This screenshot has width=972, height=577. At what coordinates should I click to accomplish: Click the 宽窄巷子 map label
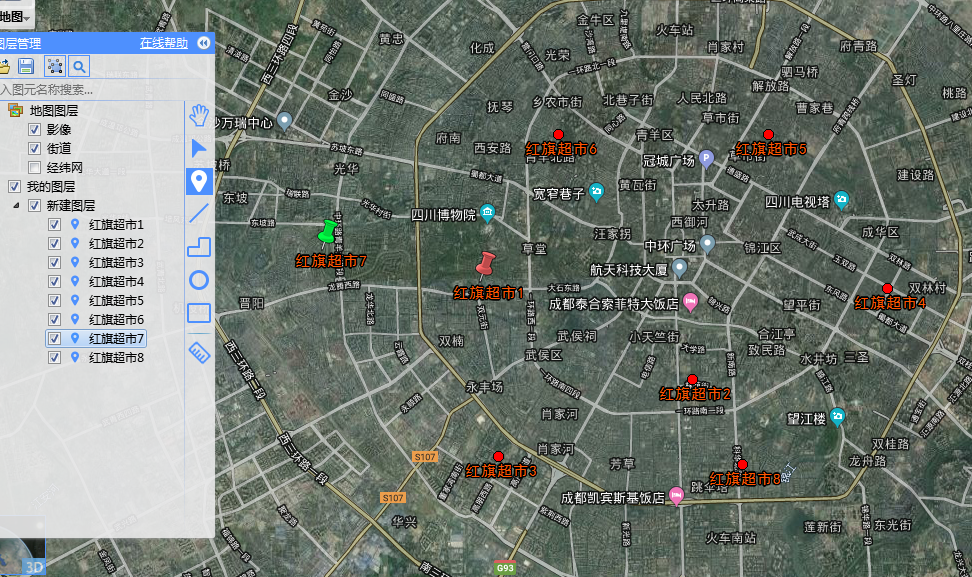pos(559,194)
